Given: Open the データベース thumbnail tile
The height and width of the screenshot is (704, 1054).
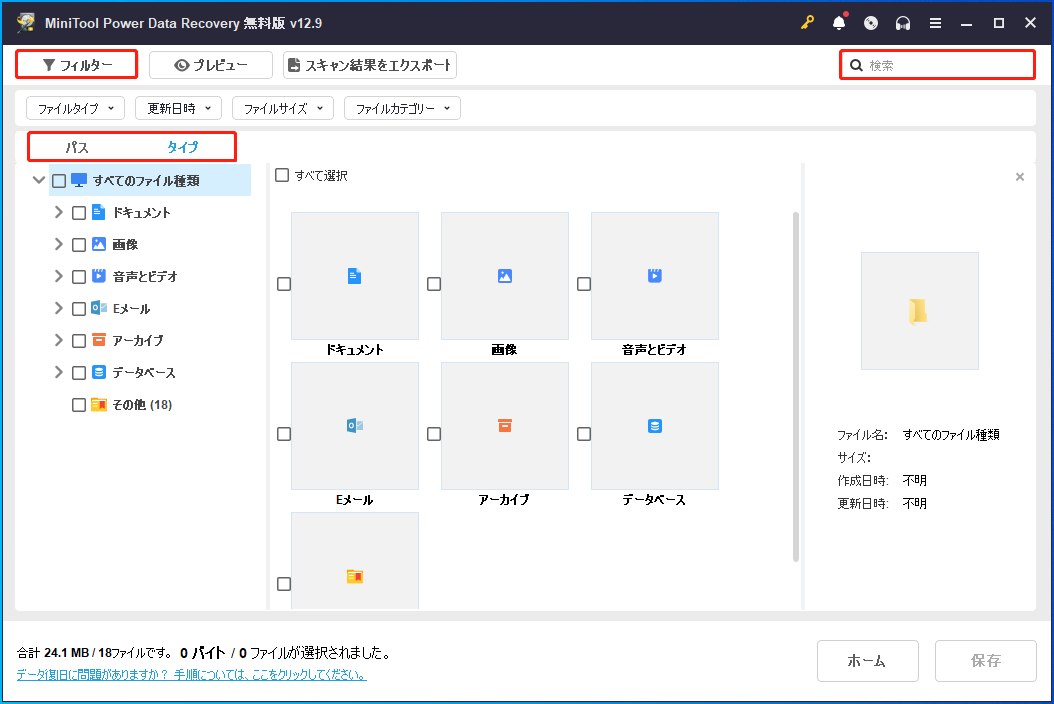Looking at the screenshot, I should pyautogui.click(x=655, y=426).
